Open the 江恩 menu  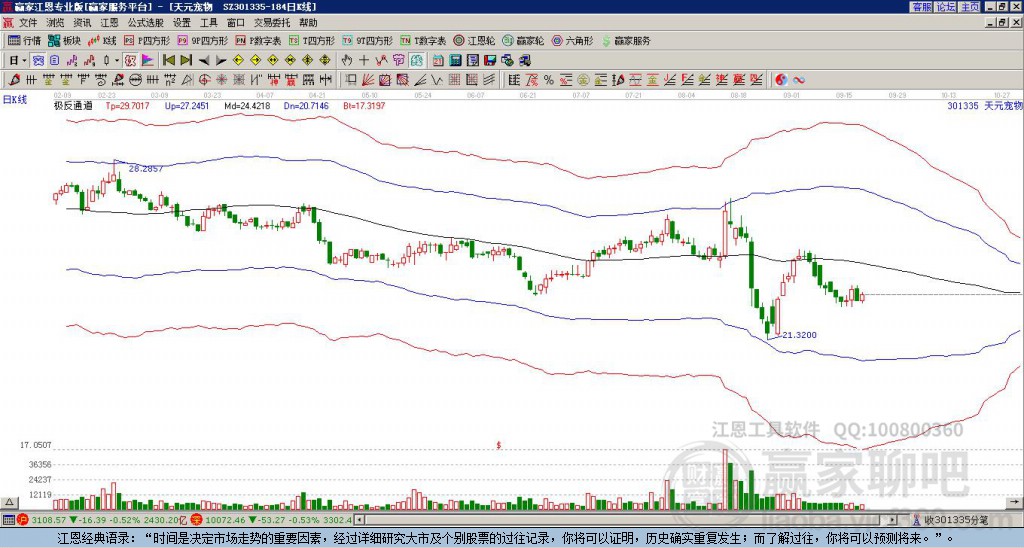(109, 23)
